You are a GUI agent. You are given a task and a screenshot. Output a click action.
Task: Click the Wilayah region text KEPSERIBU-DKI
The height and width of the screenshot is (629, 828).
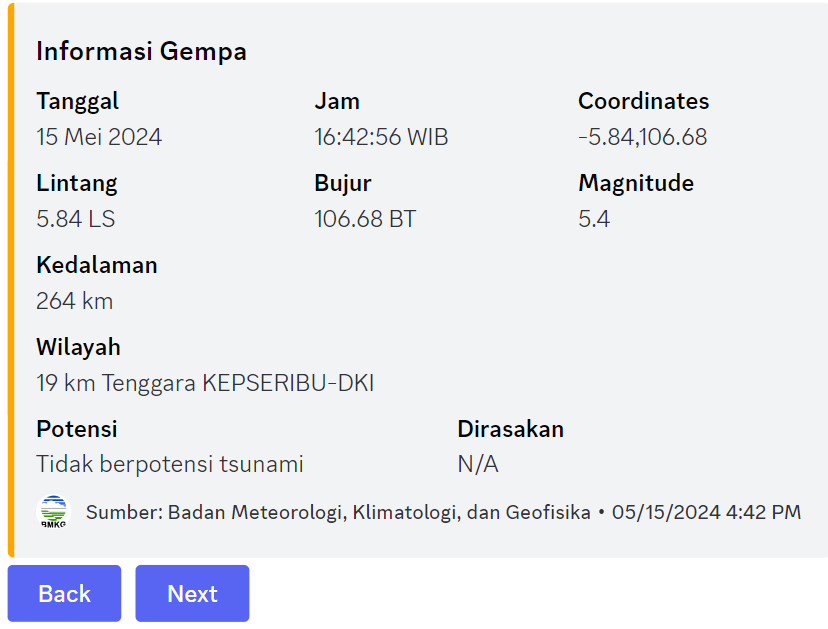[289, 383]
